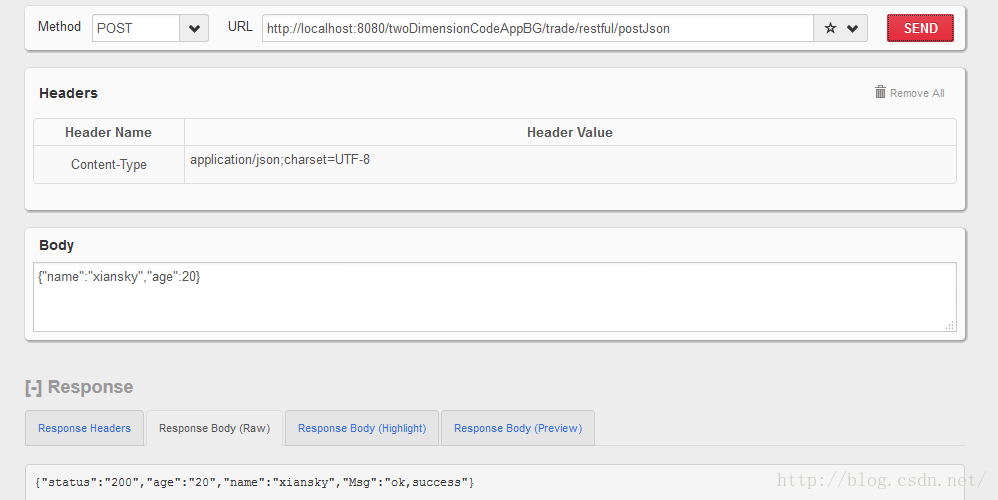Switch to Response Body (Raw) tab
Screen dimensions: 998x500
(214, 428)
